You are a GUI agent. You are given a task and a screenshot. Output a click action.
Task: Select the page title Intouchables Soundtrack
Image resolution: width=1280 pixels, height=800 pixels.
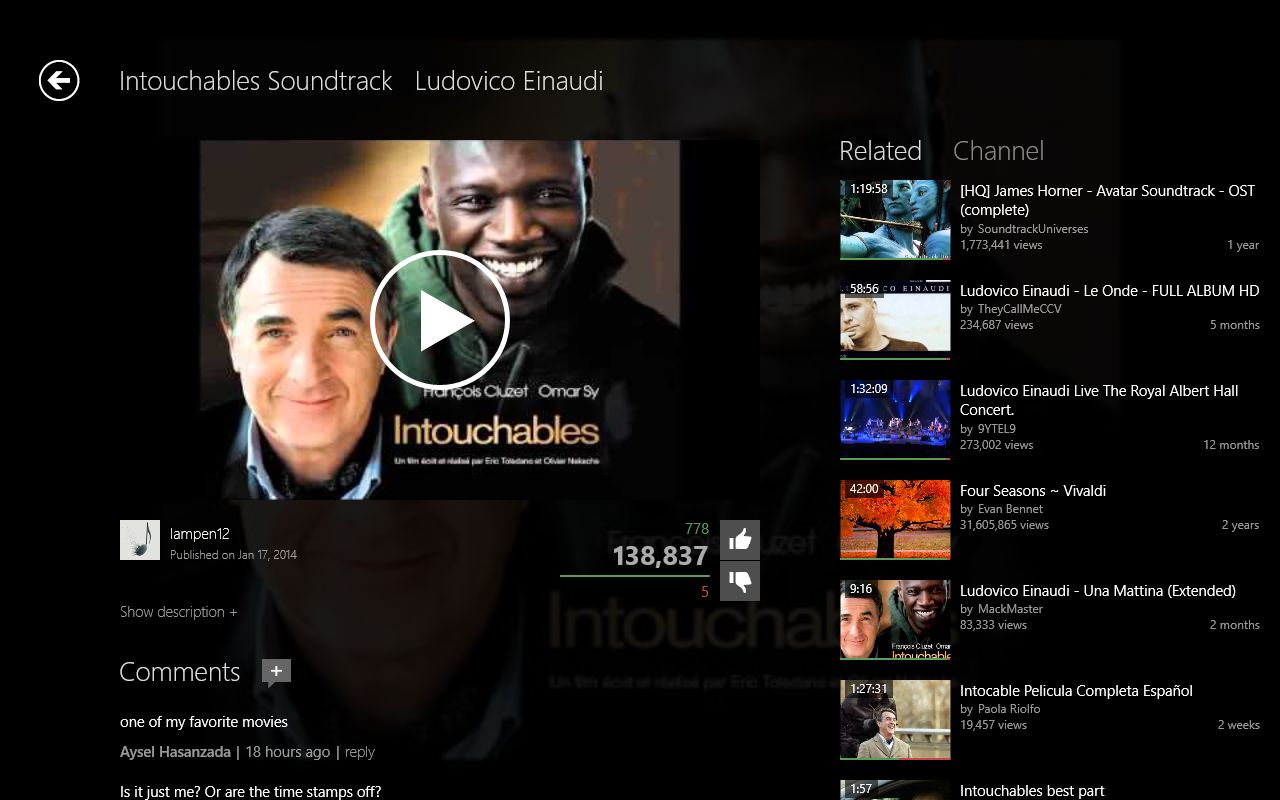(255, 81)
